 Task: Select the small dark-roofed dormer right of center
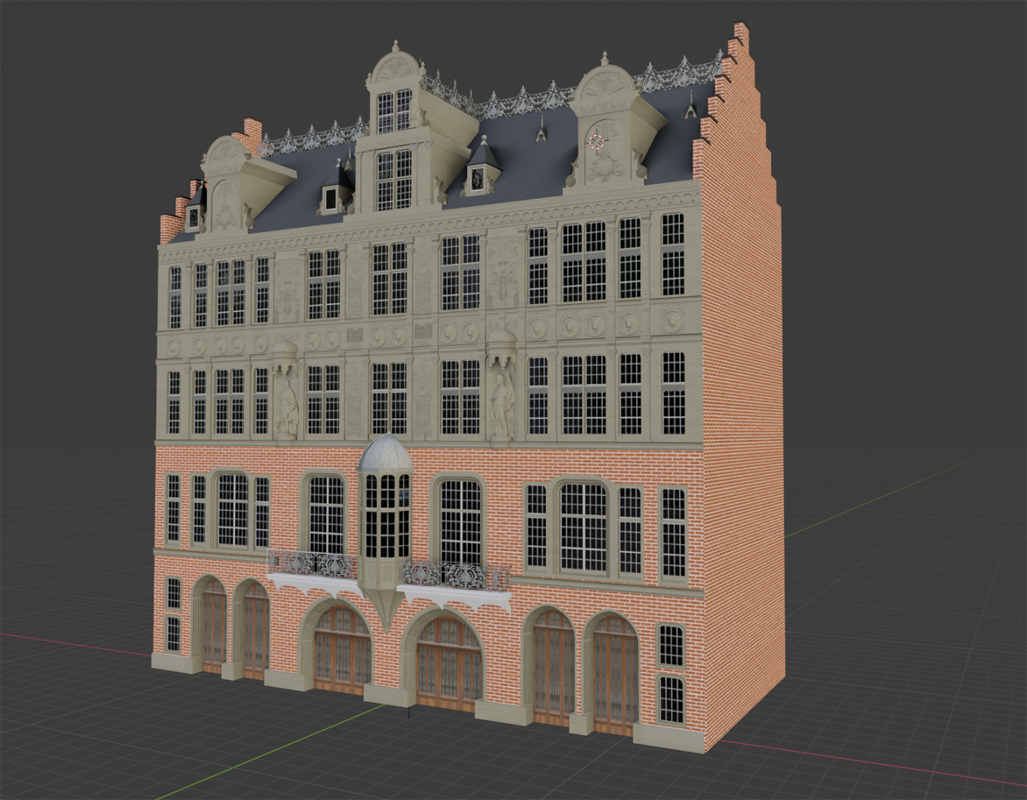[482, 168]
